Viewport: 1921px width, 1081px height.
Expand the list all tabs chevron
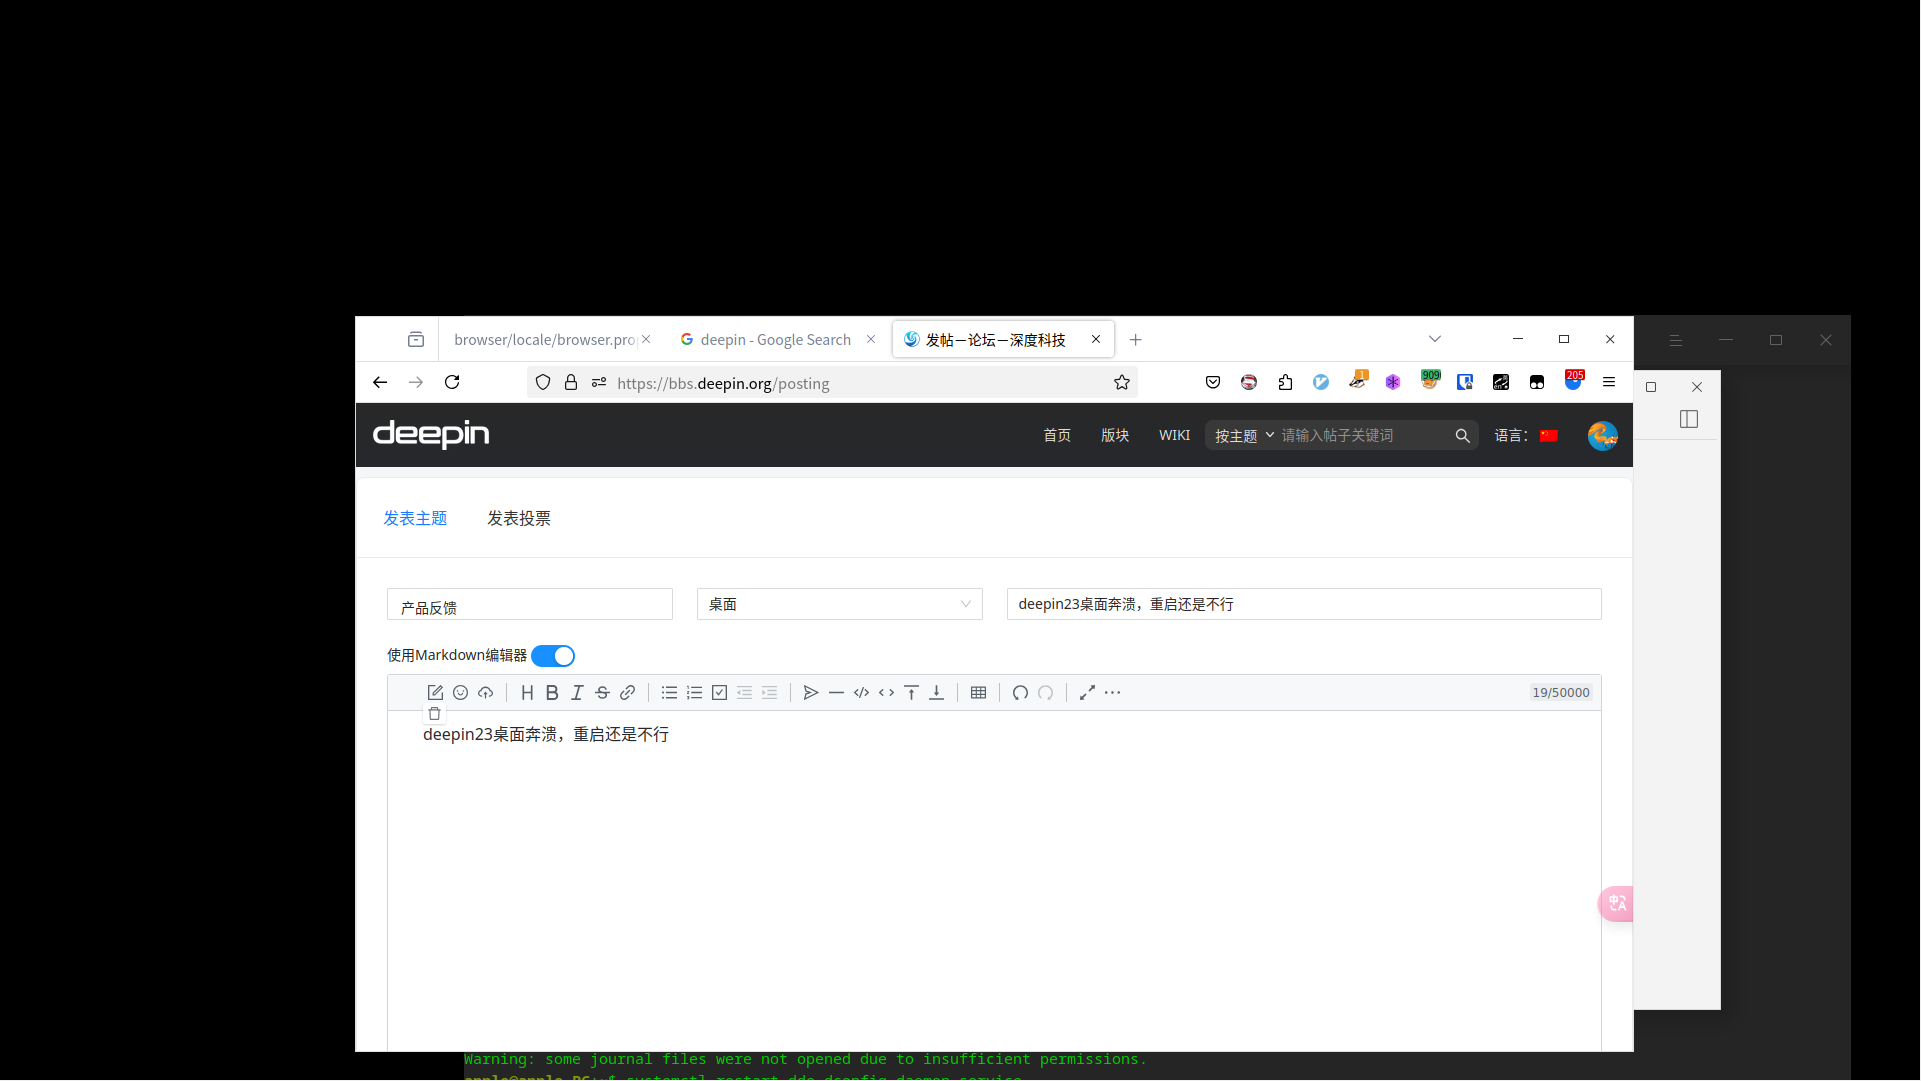tap(1435, 340)
